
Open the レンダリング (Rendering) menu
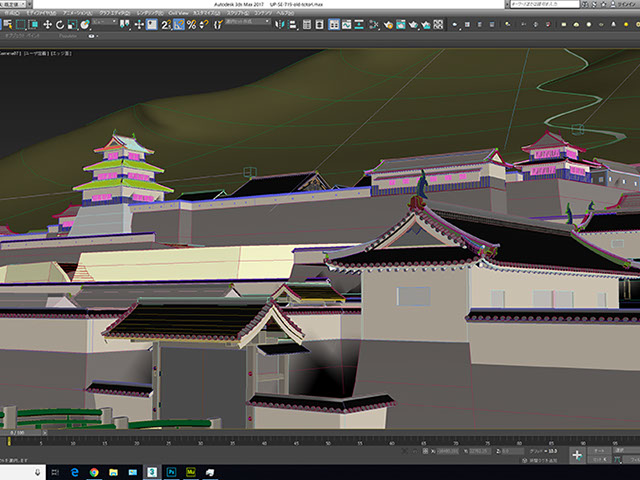(150, 13)
